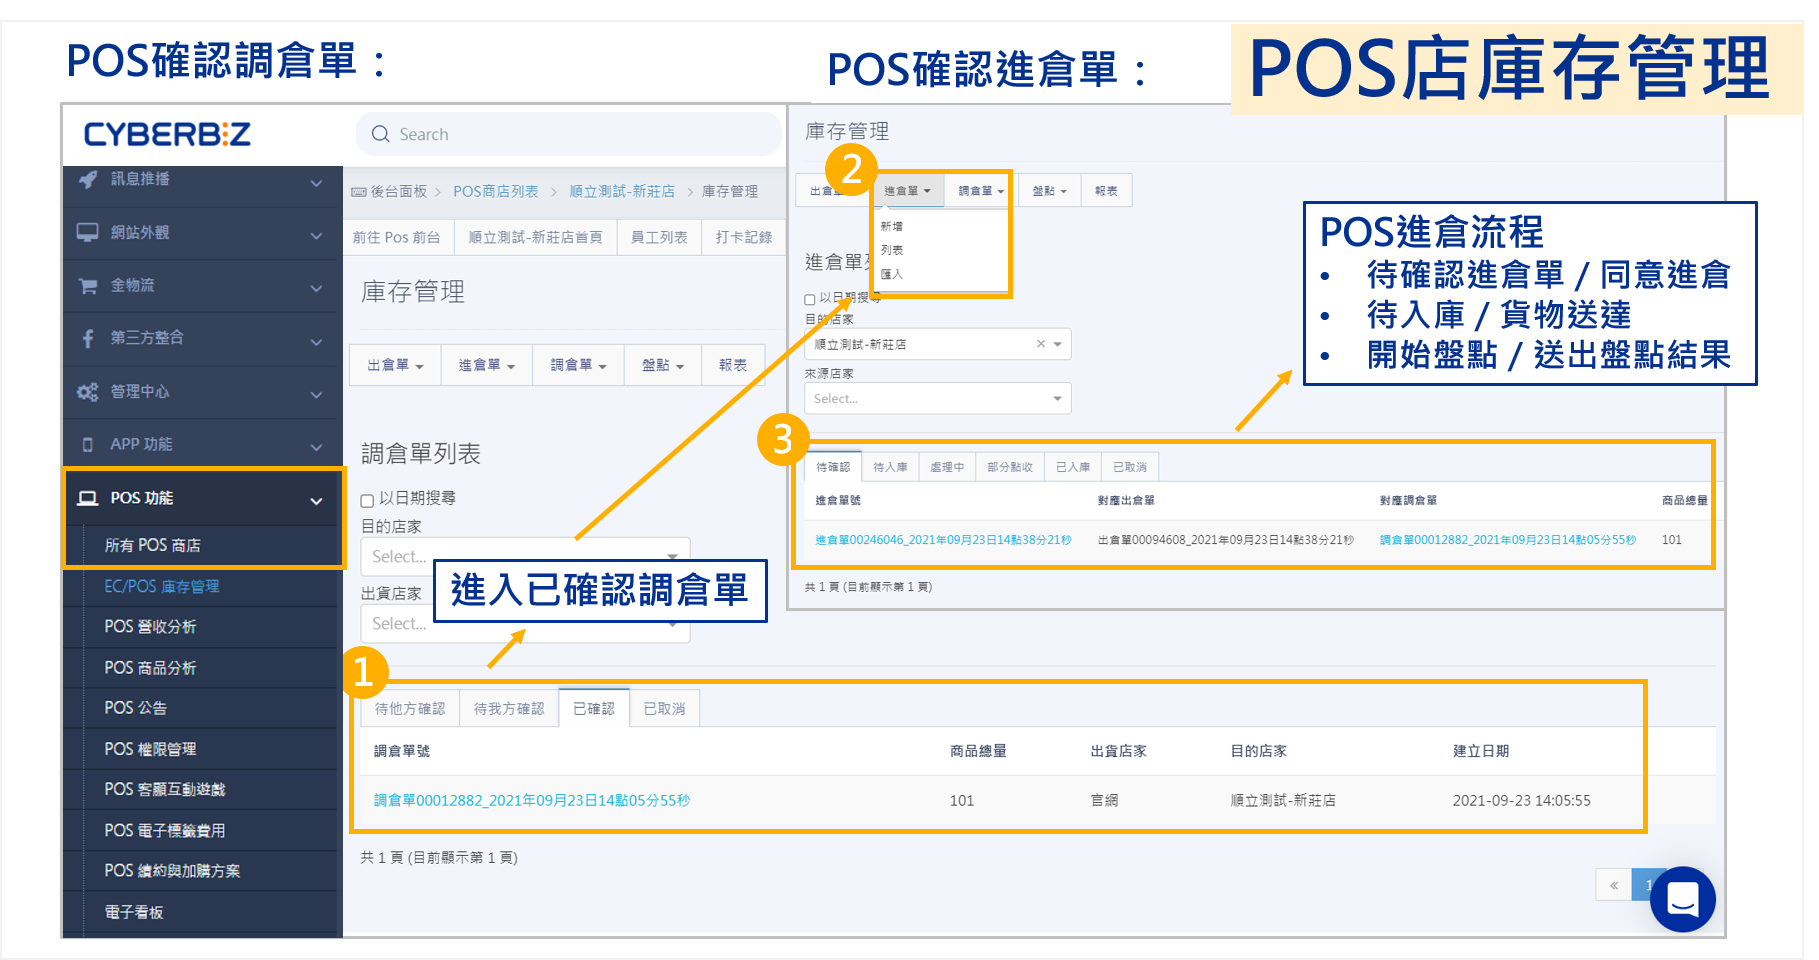Click the Facebook icon beside 第三方整合

click(x=88, y=338)
